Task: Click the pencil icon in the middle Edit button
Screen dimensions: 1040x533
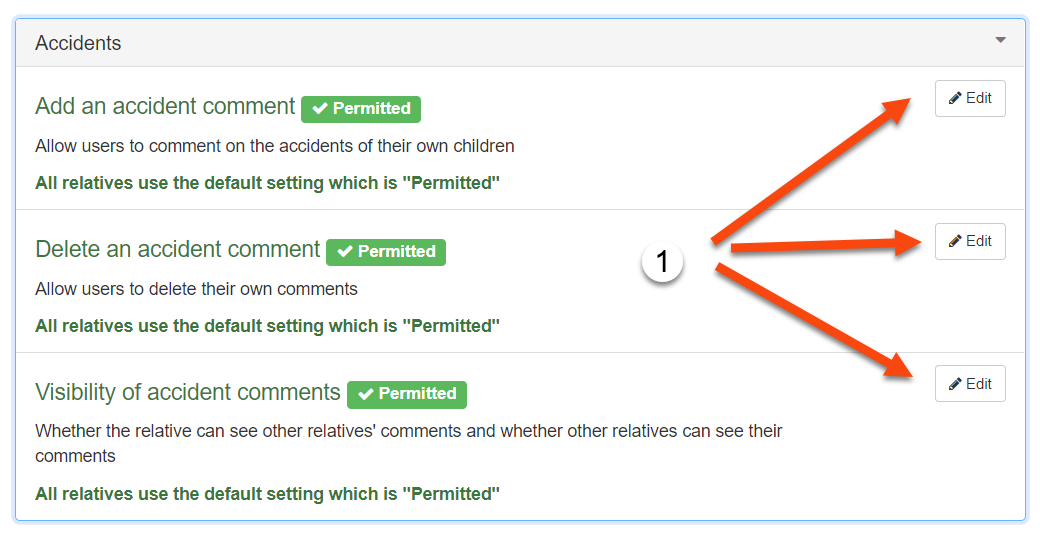Action: (x=954, y=241)
